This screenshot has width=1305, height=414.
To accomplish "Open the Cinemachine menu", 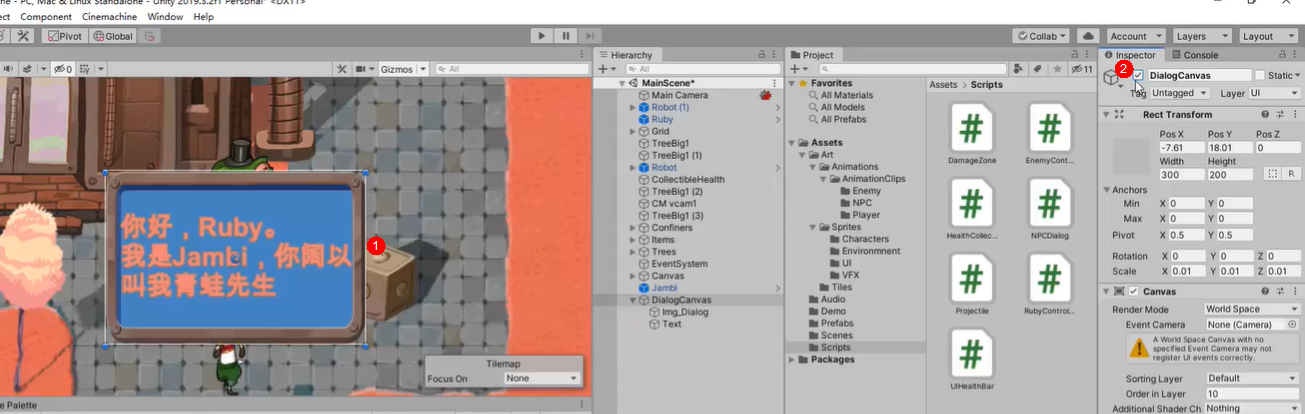I will [109, 17].
